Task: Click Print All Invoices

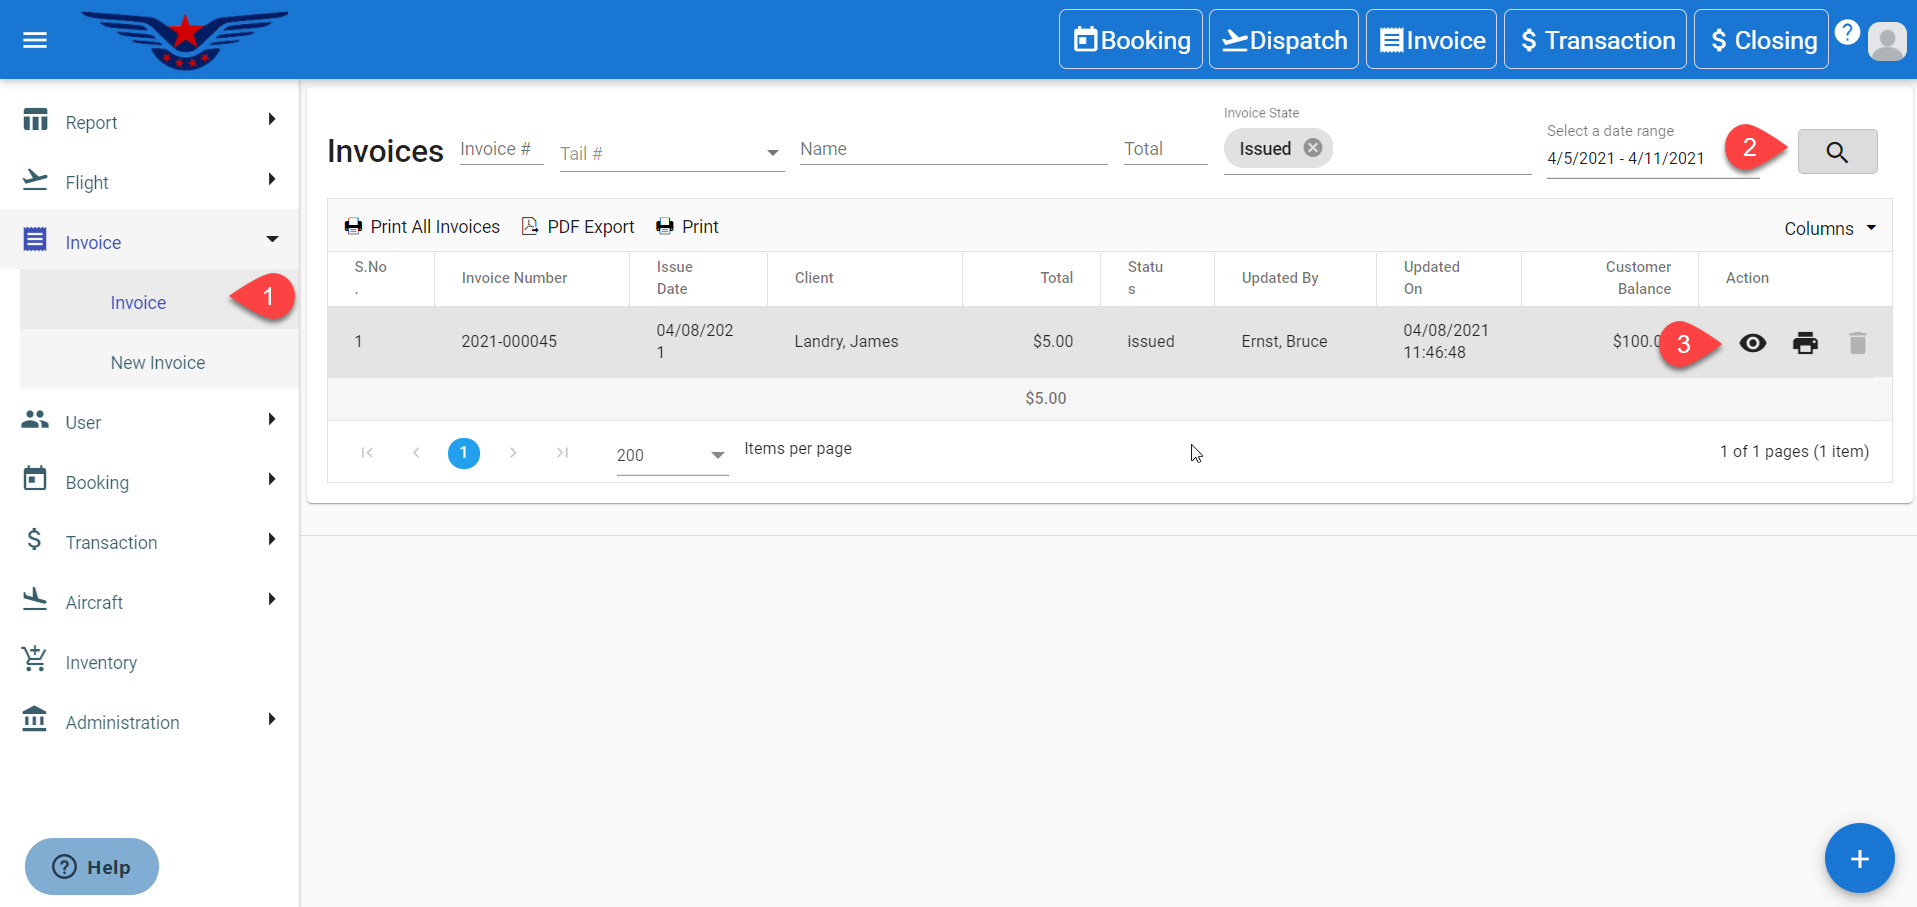Action: pyautogui.click(x=422, y=227)
